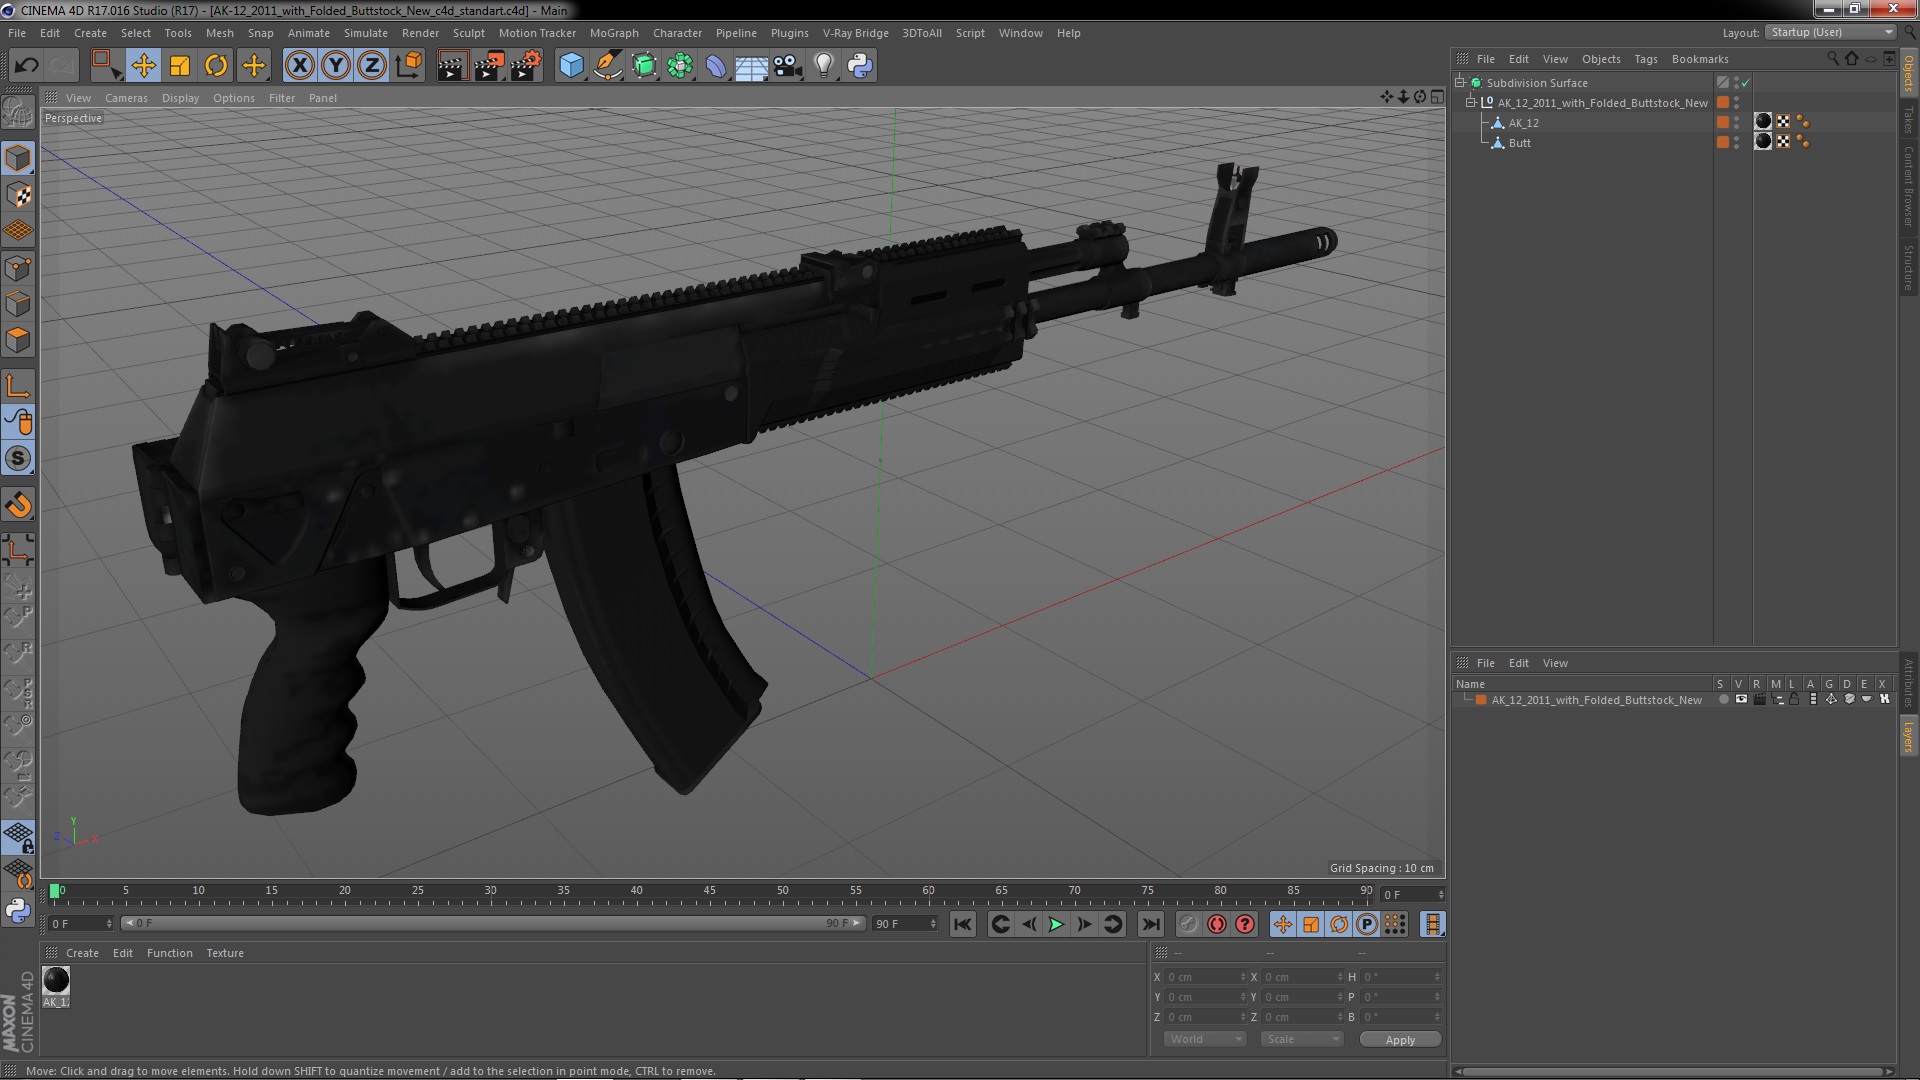Toggle the coordinate system icon

(x=408, y=66)
